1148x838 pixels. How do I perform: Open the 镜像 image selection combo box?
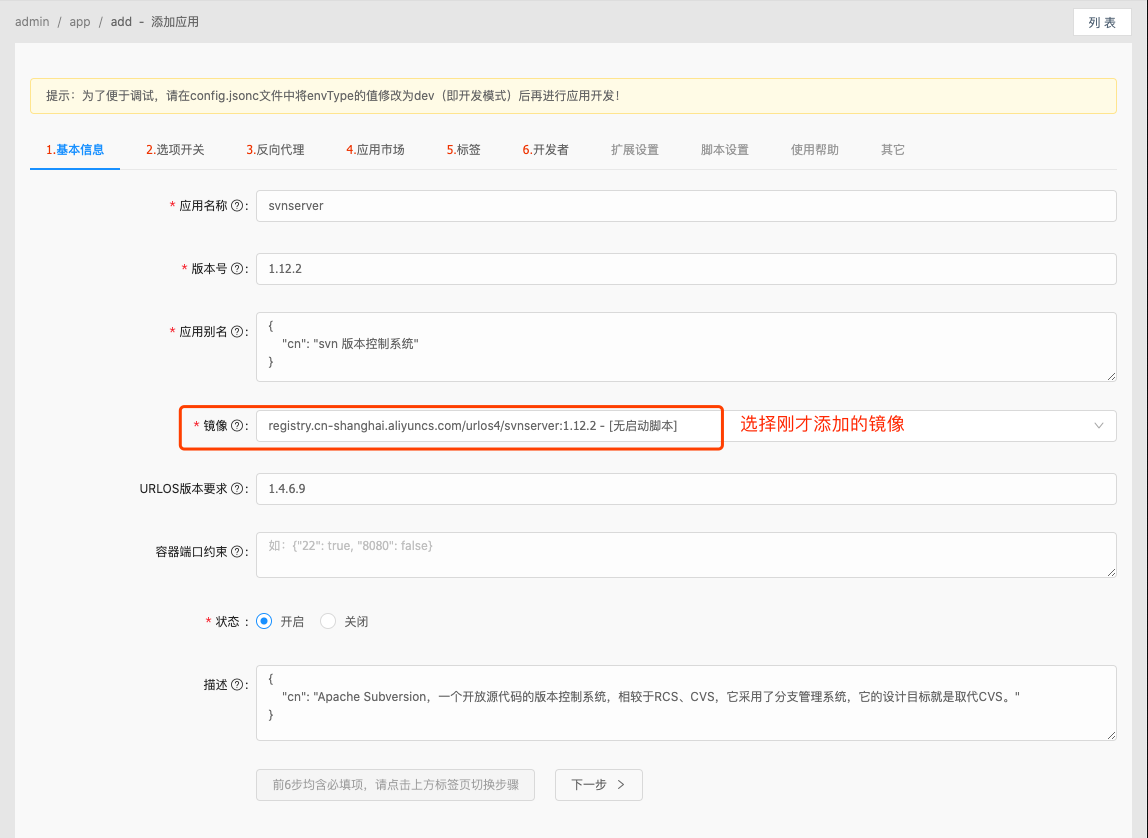(686, 426)
